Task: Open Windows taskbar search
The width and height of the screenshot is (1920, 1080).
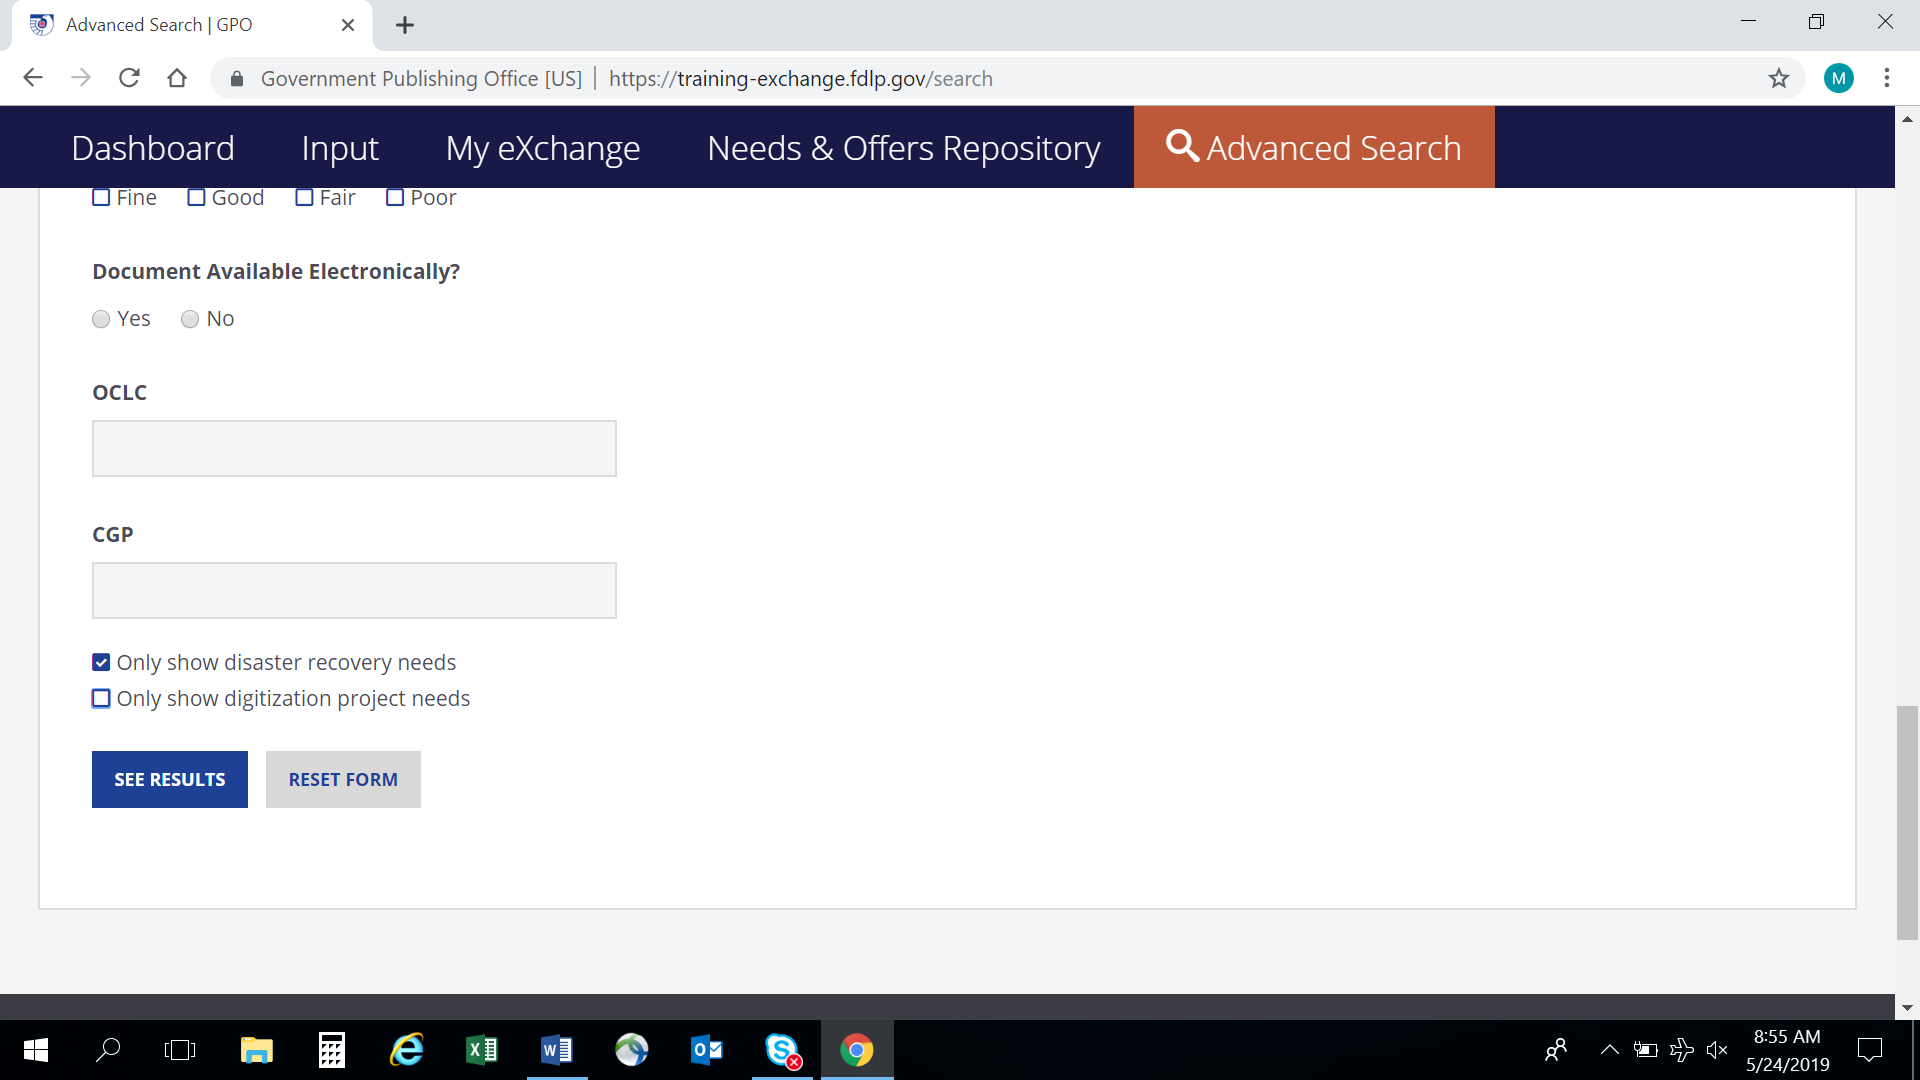Action: (108, 1050)
